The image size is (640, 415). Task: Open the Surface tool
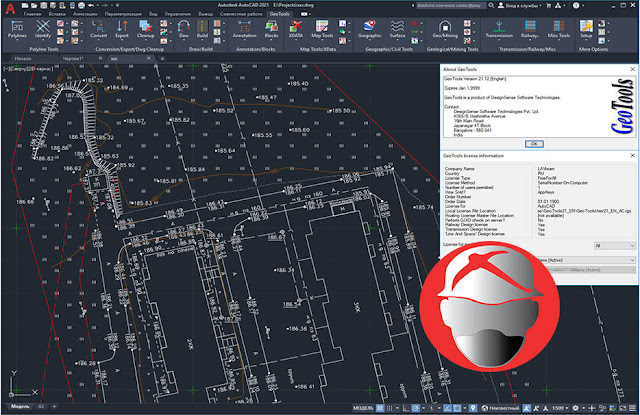point(397,30)
